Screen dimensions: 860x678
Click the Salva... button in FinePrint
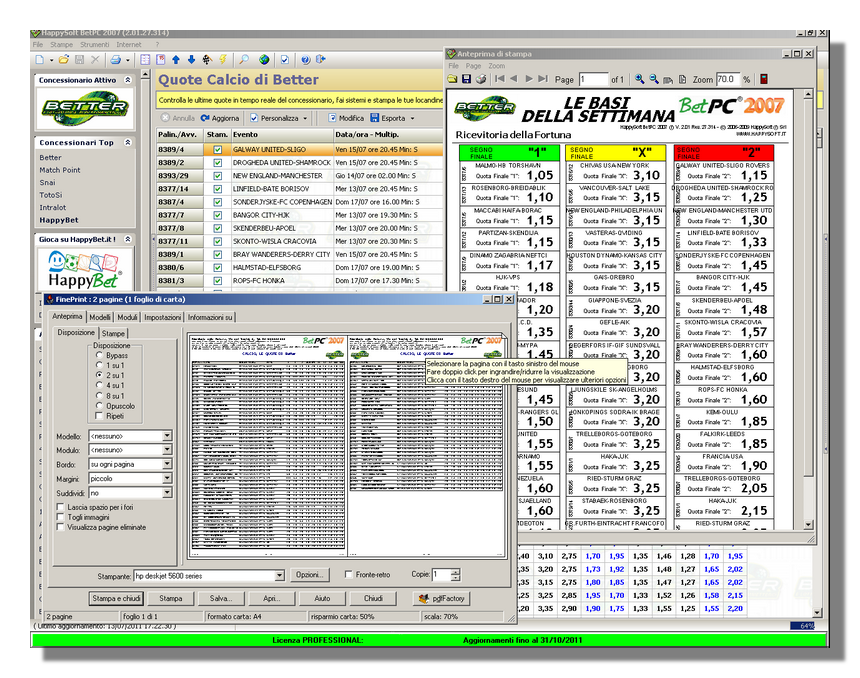tap(221, 598)
